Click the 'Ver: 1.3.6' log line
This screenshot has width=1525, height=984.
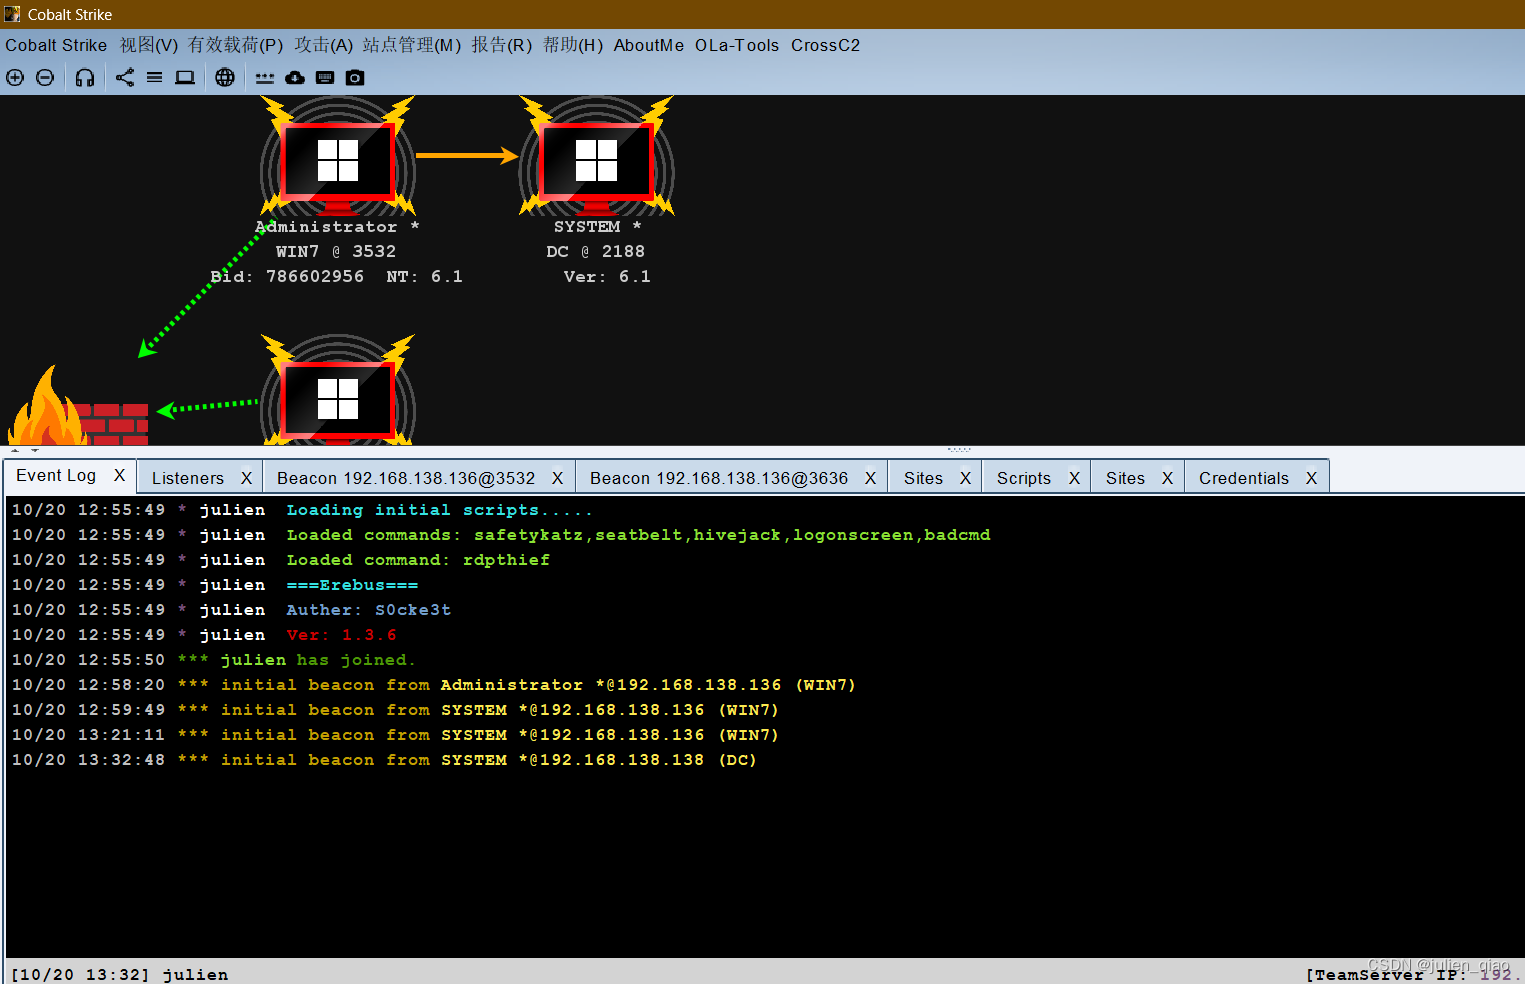pos(341,635)
